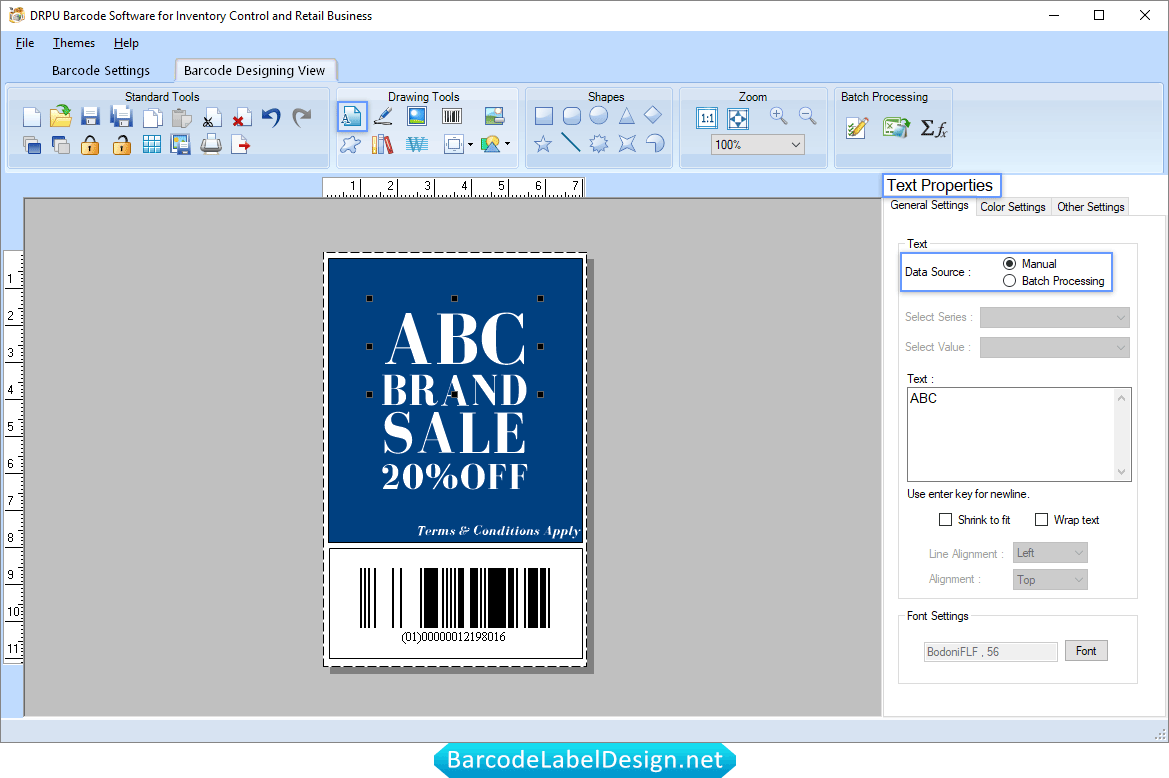Toggle the grid icon in Standard Tools

pos(151,144)
